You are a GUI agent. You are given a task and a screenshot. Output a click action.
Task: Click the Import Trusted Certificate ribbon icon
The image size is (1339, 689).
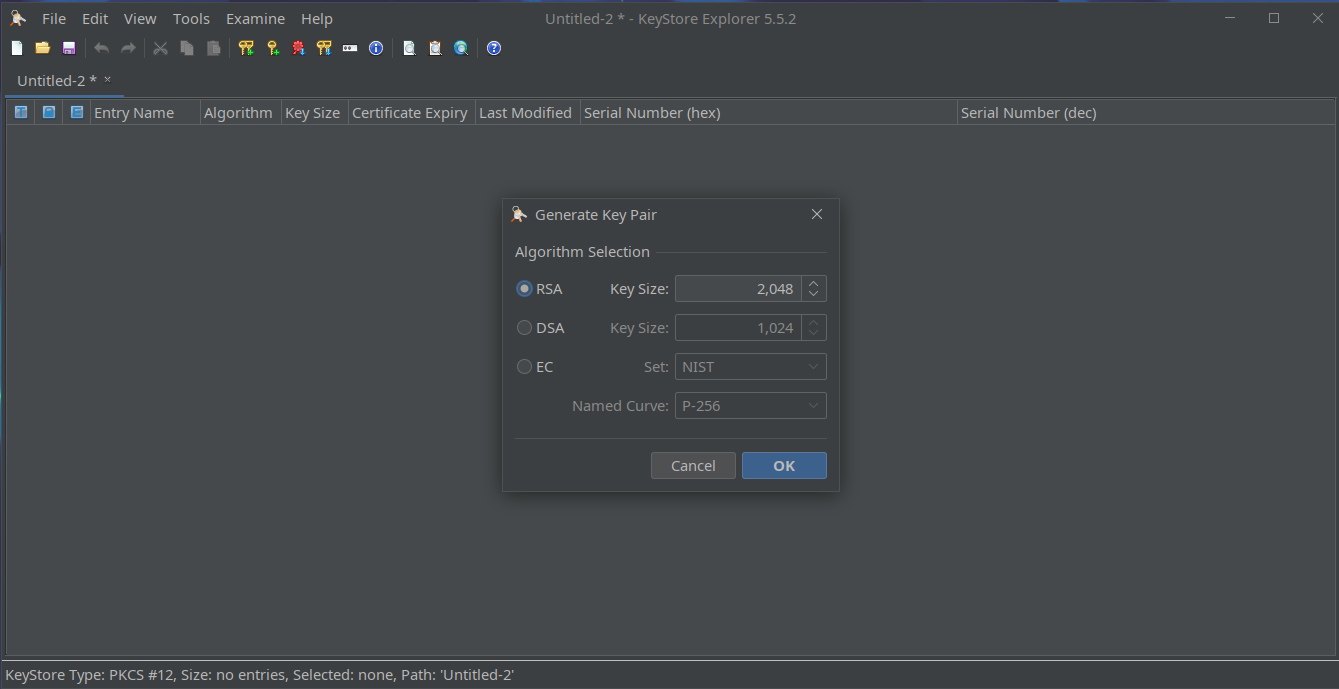[298, 48]
